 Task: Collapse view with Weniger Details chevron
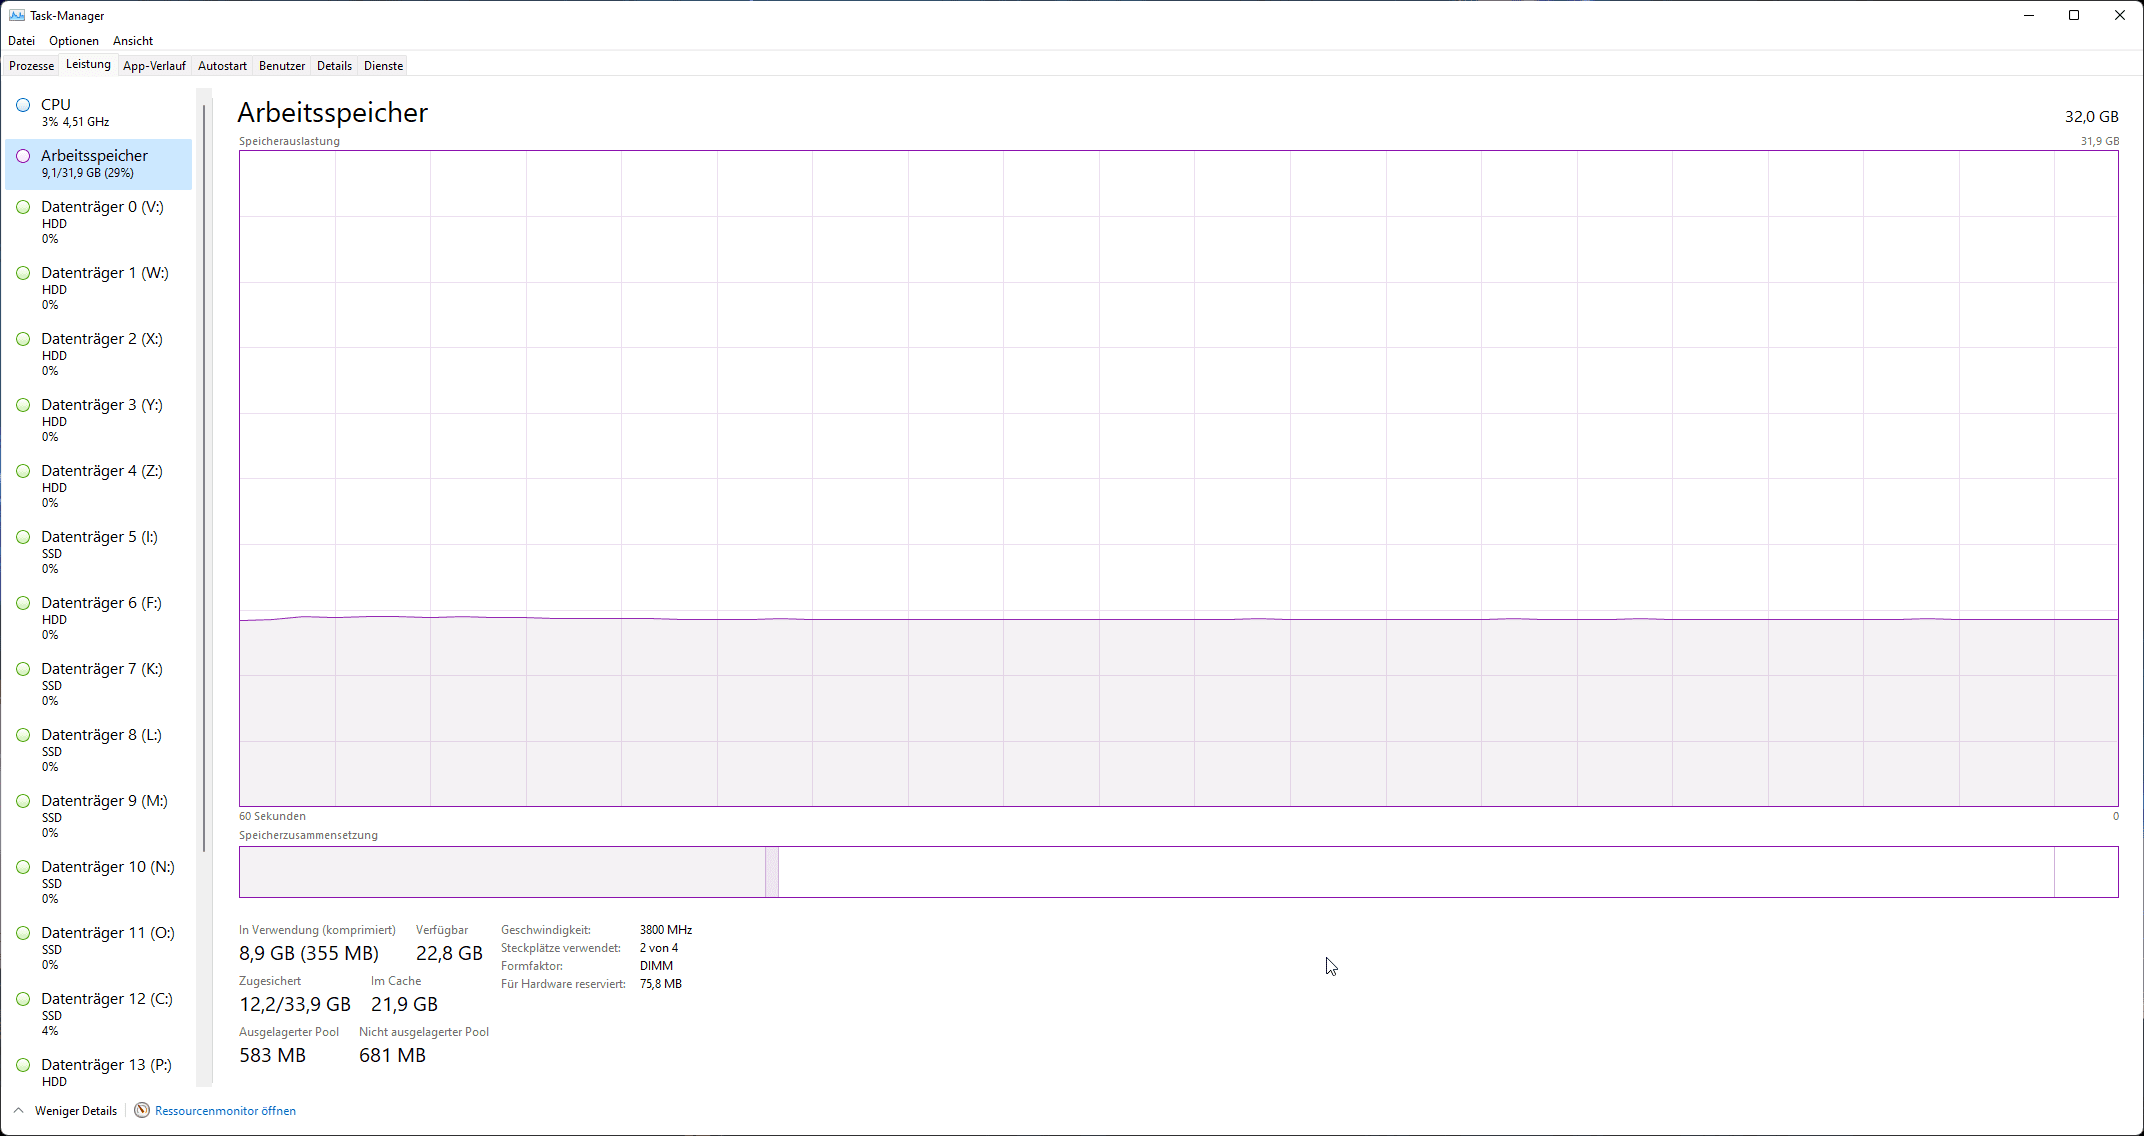(x=19, y=1110)
